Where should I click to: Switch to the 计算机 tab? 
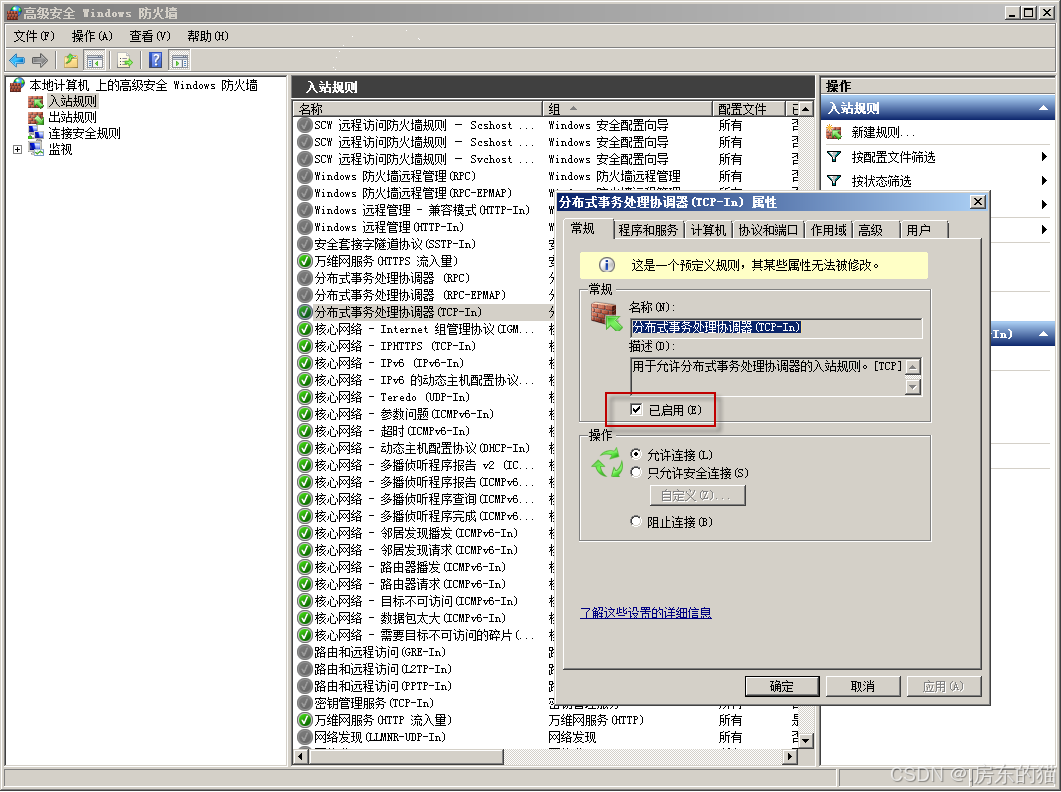click(x=708, y=230)
